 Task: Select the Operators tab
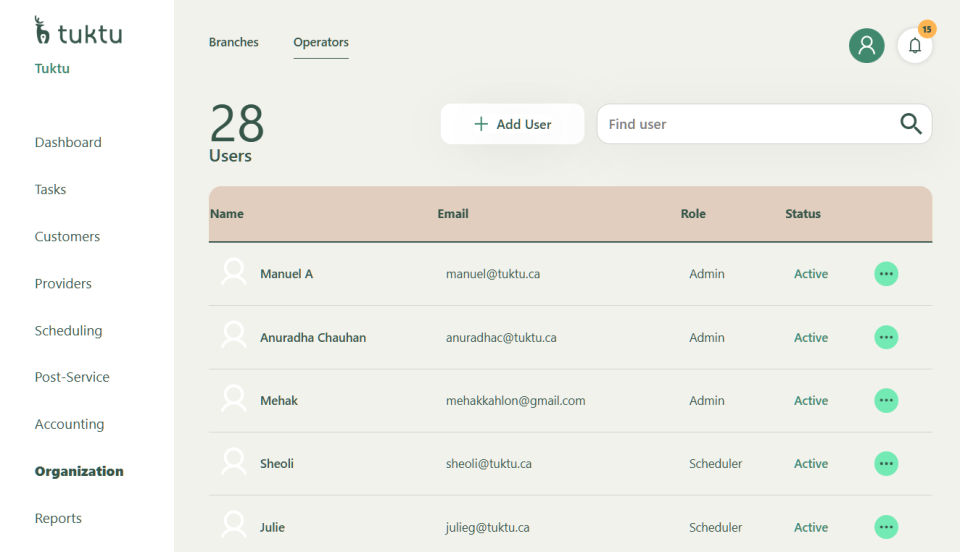tap(321, 42)
